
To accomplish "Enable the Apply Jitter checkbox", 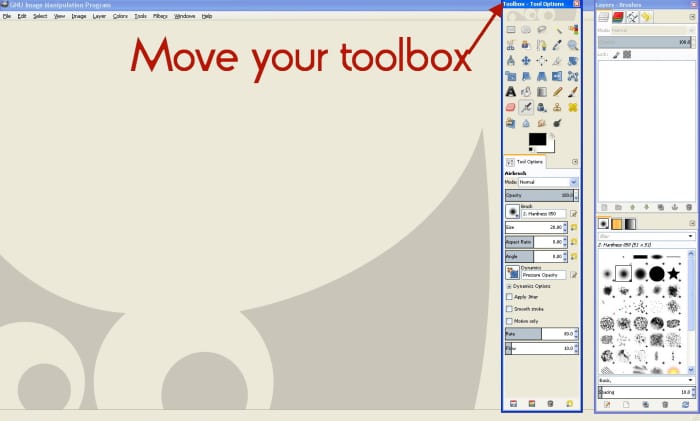I will pyautogui.click(x=510, y=297).
